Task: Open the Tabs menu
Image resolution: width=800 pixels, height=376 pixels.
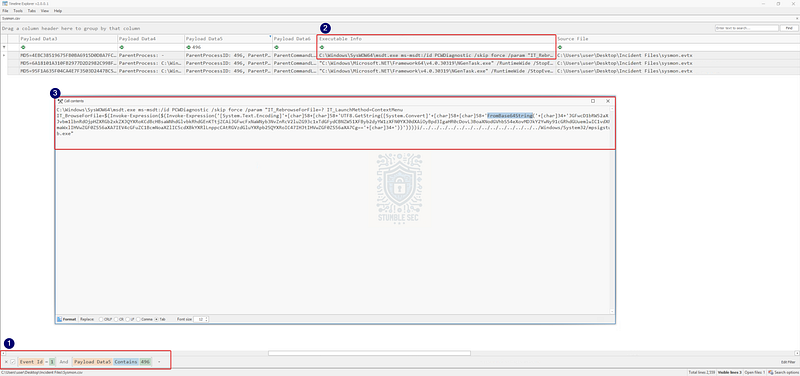Action: (x=32, y=11)
